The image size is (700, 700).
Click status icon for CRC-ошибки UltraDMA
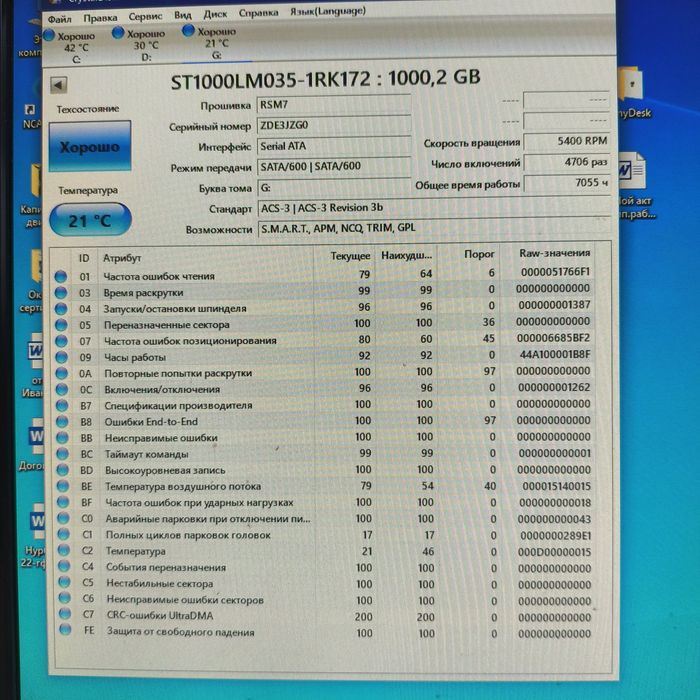point(65,613)
